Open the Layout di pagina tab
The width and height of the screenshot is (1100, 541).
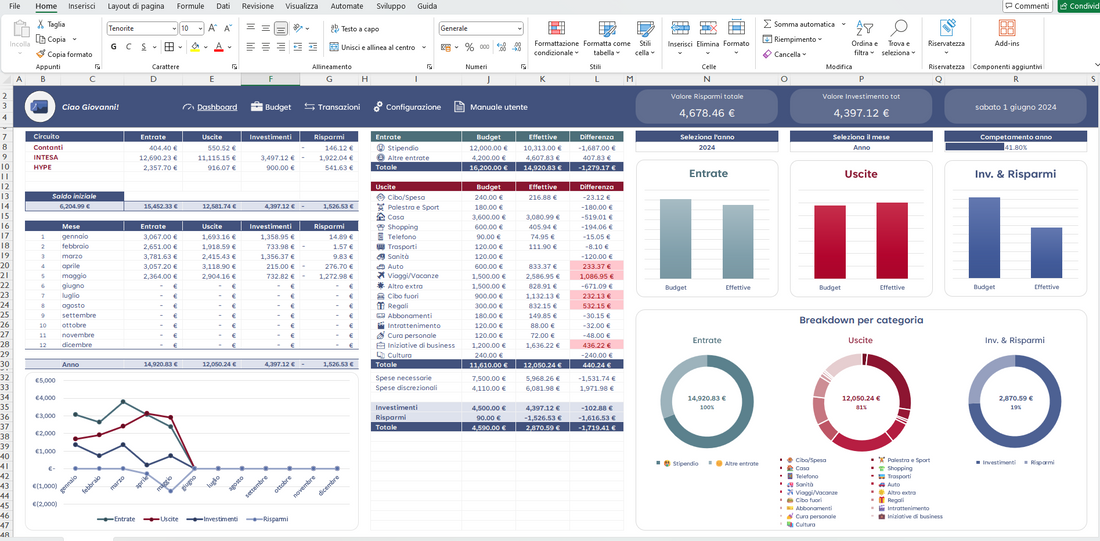point(136,6)
